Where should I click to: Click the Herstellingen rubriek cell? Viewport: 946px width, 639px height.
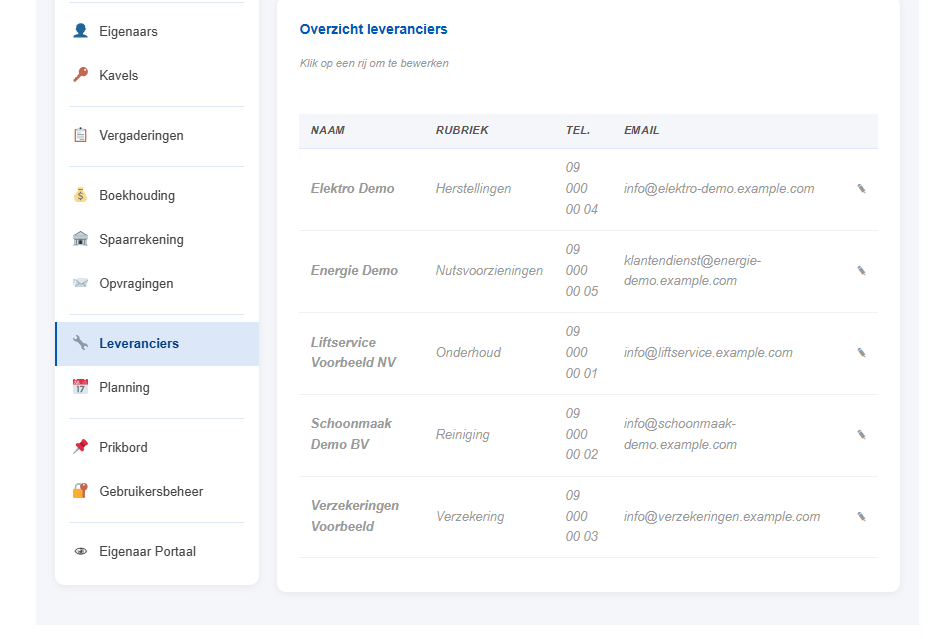pos(474,188)
